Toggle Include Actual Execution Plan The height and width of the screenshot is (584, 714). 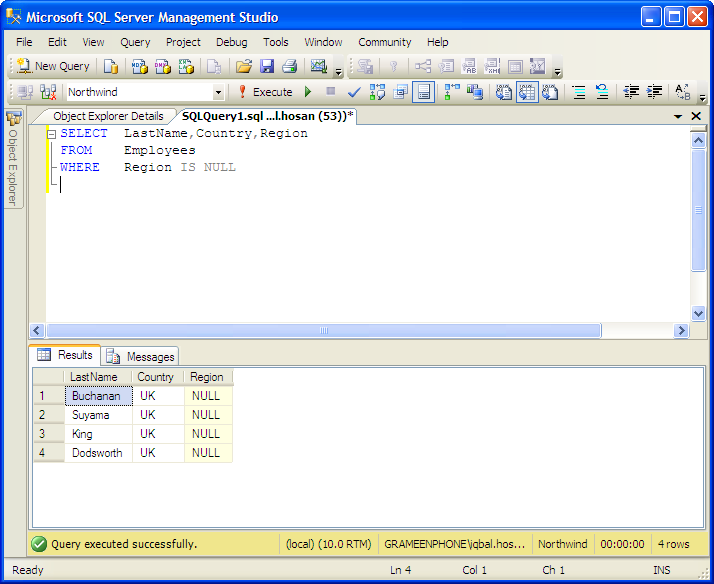pyautogui.click(x=452, y=92)
